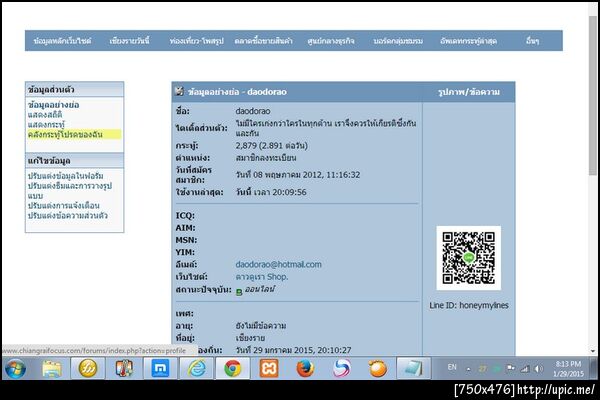Open Action Center flag in system tray

tap(511, 368)
